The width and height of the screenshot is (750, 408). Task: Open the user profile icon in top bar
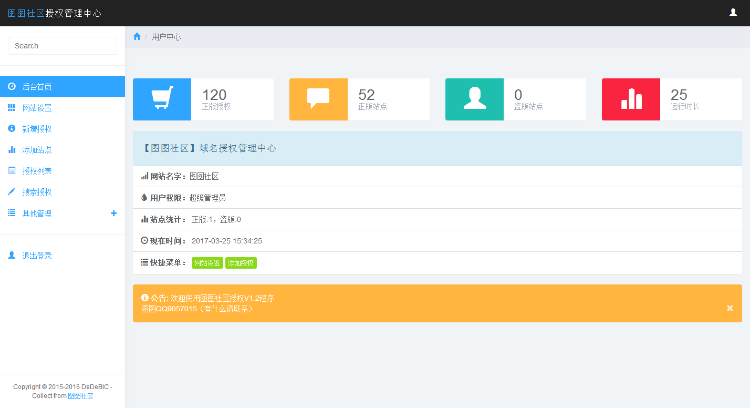tap(733, 12)
